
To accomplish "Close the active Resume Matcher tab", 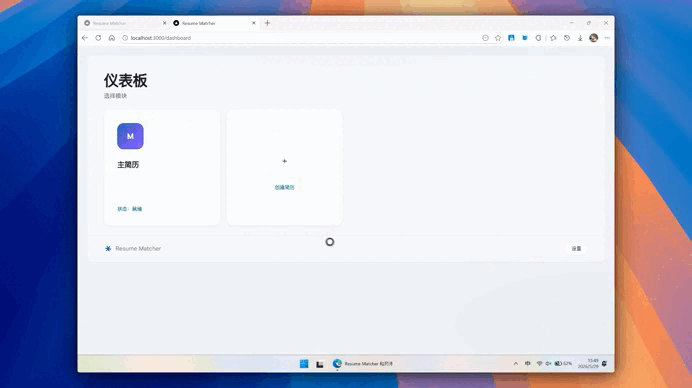I will click(254, 23).
